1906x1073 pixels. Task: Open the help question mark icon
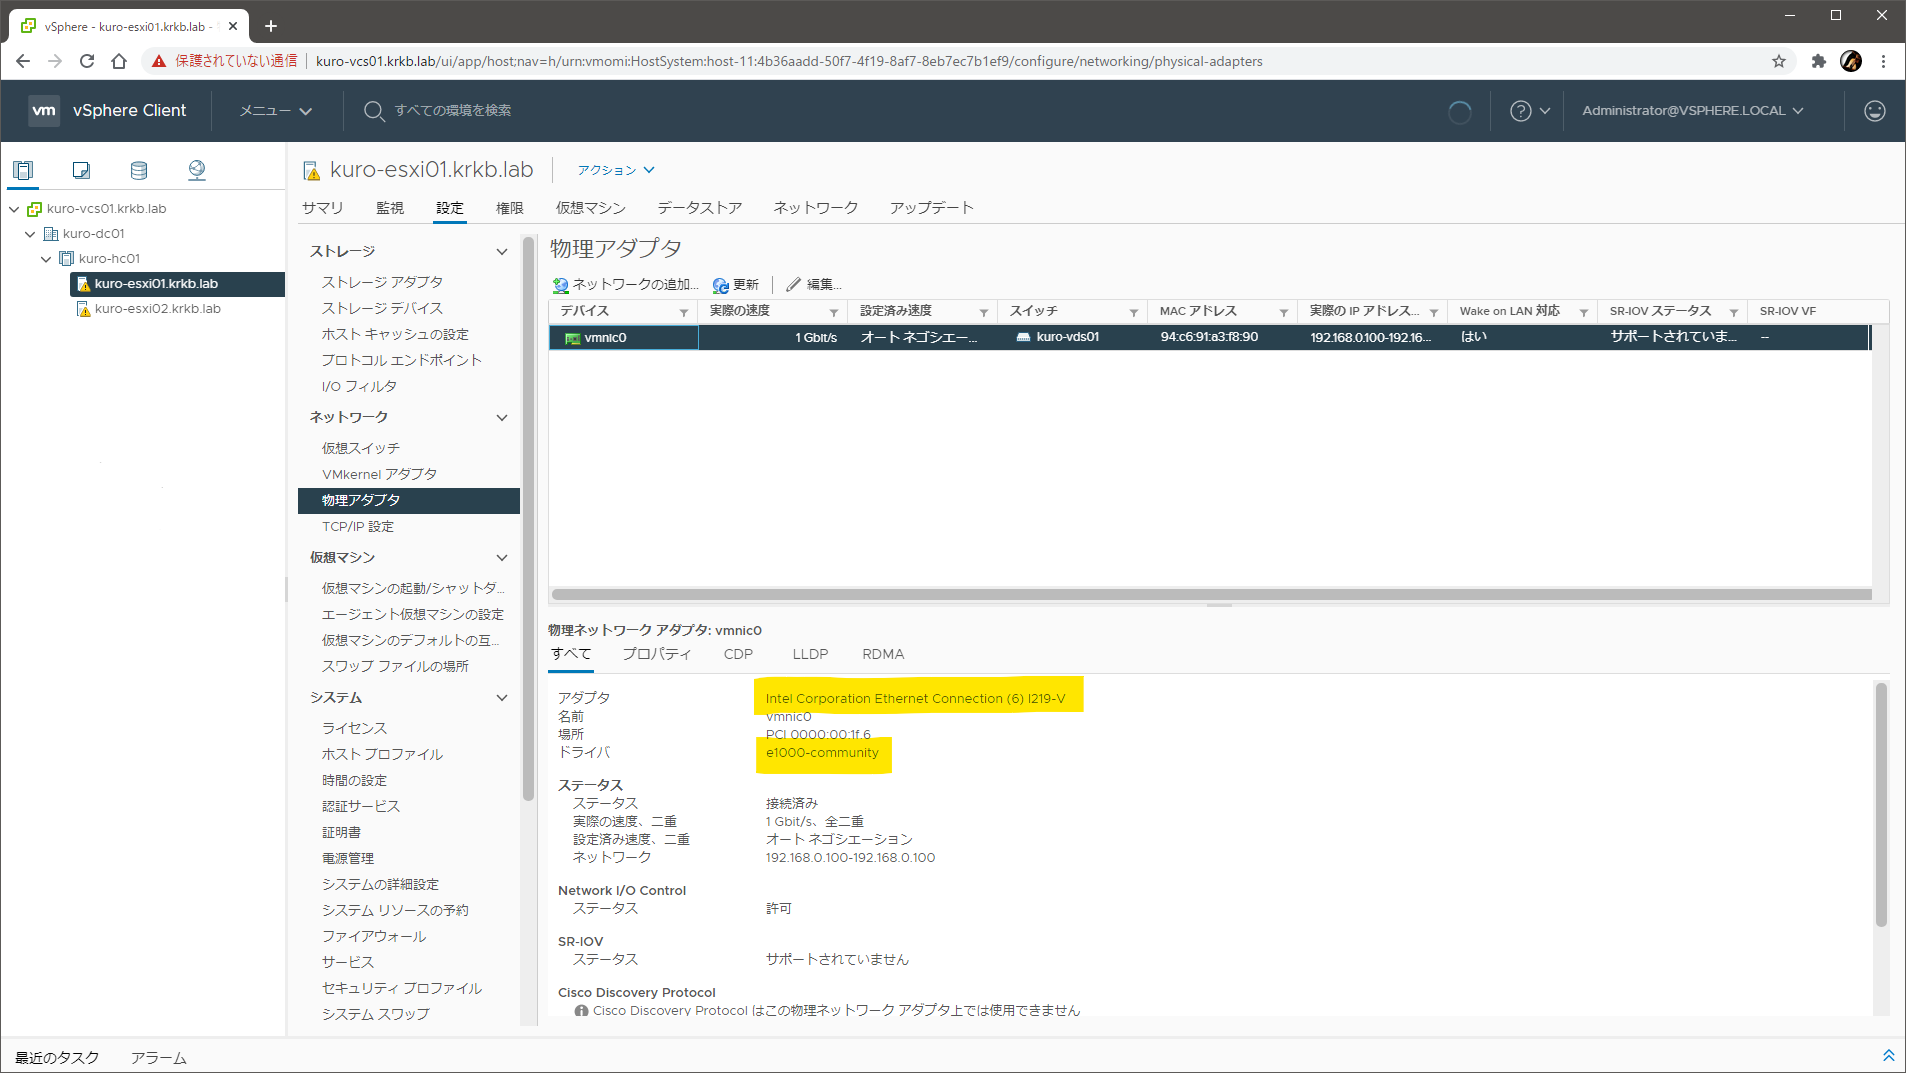pyautogui.click(x=1521, y=111)
